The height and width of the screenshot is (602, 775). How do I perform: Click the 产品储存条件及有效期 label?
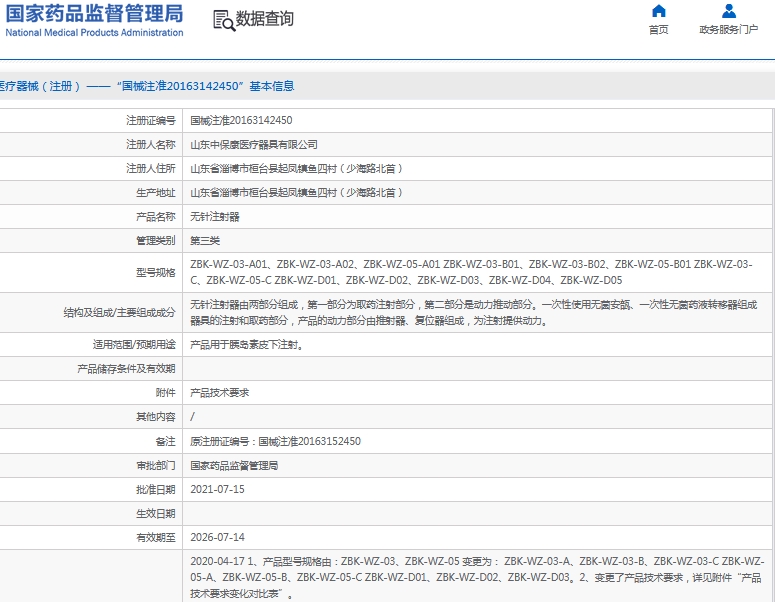tap(126, 369)
